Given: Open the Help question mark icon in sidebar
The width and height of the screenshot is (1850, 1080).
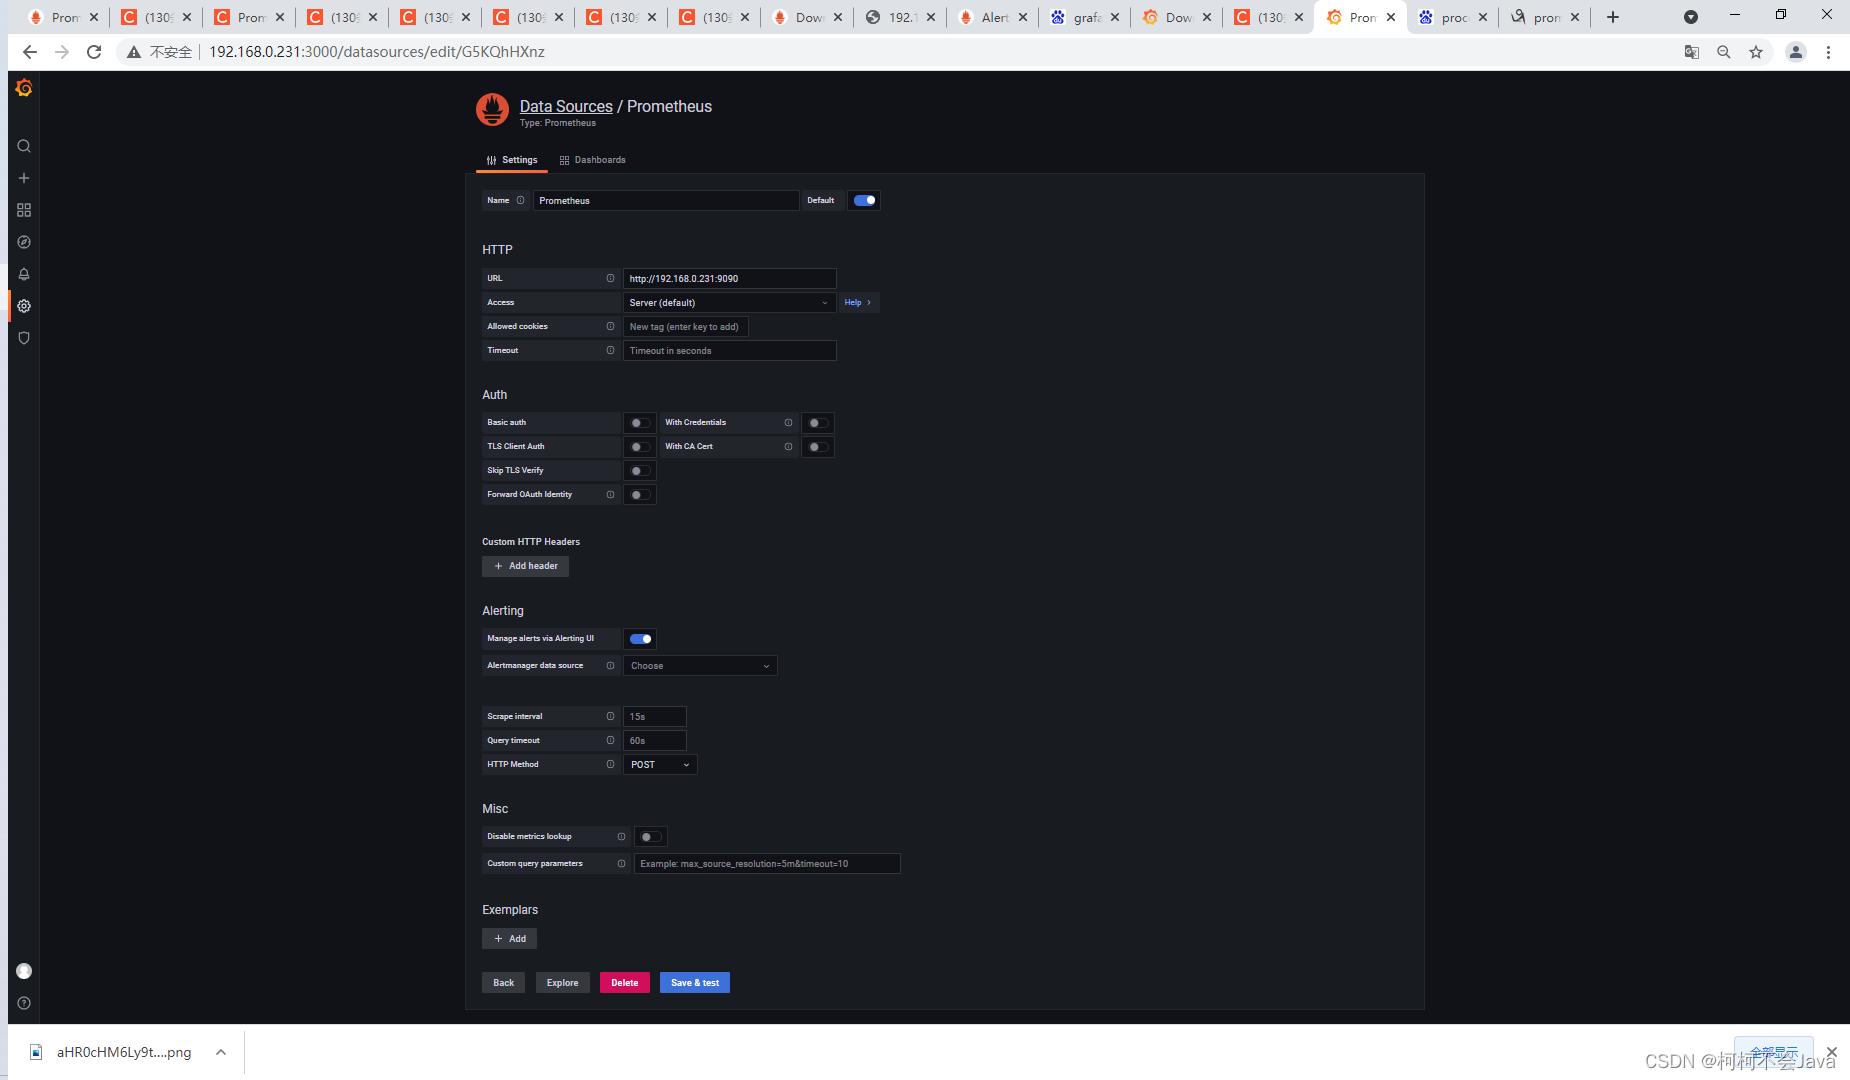Looking at the screenshot, I should coord(24,1003).
